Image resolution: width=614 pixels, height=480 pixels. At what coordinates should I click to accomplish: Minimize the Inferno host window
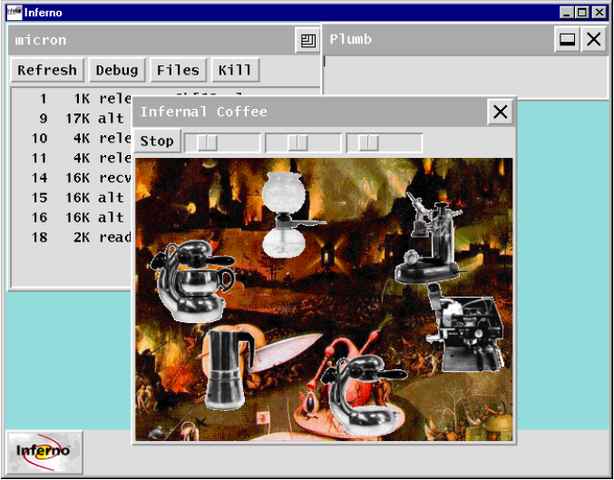[566, 13]
